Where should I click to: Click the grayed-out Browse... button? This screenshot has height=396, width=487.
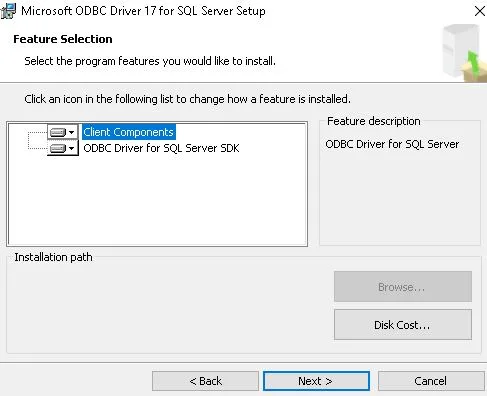pos(403,287)
